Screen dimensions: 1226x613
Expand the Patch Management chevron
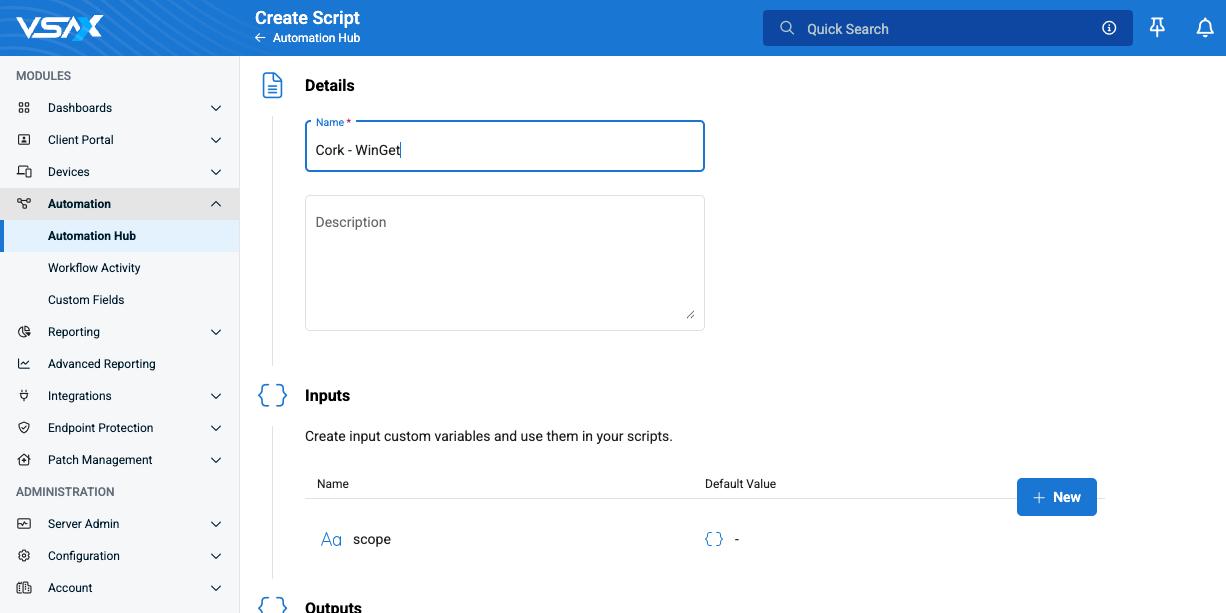click(216, 460)
